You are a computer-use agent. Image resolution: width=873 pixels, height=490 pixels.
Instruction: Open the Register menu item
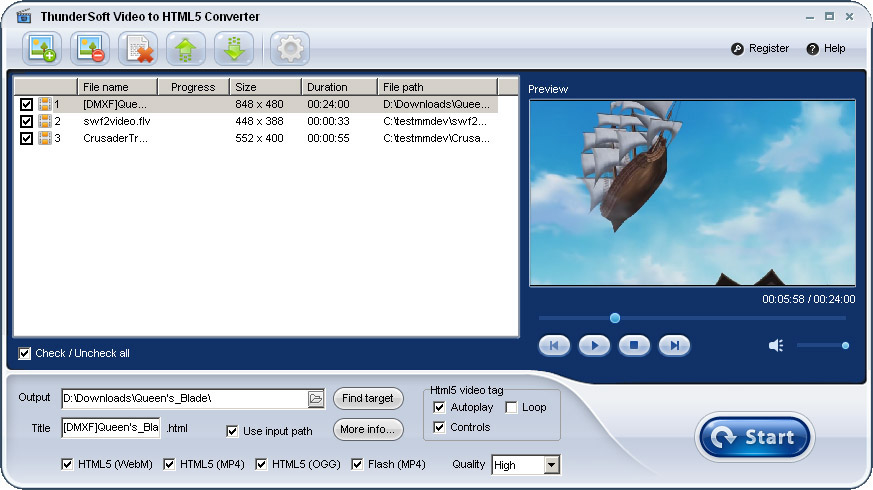(x=760, y=48)
